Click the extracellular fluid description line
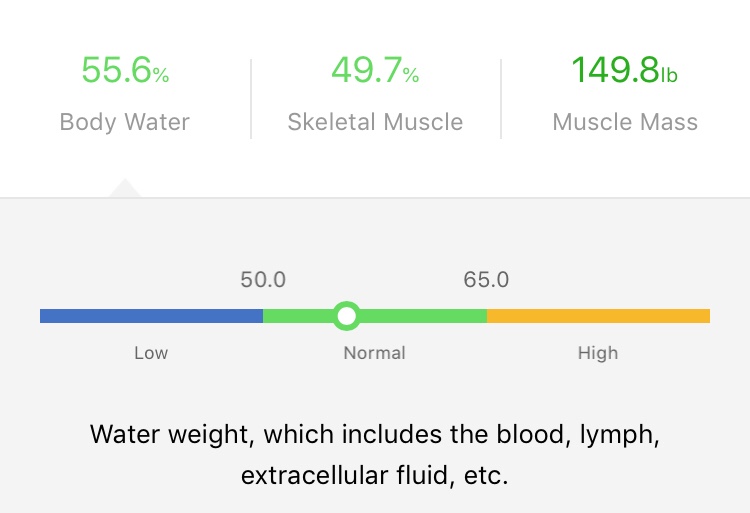Screen dimensions: 750x513 [375, 475]
